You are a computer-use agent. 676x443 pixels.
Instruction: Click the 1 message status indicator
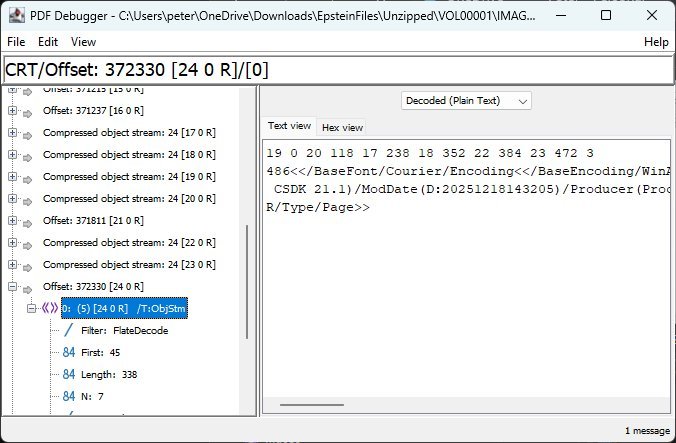click(x=646, y=431)
